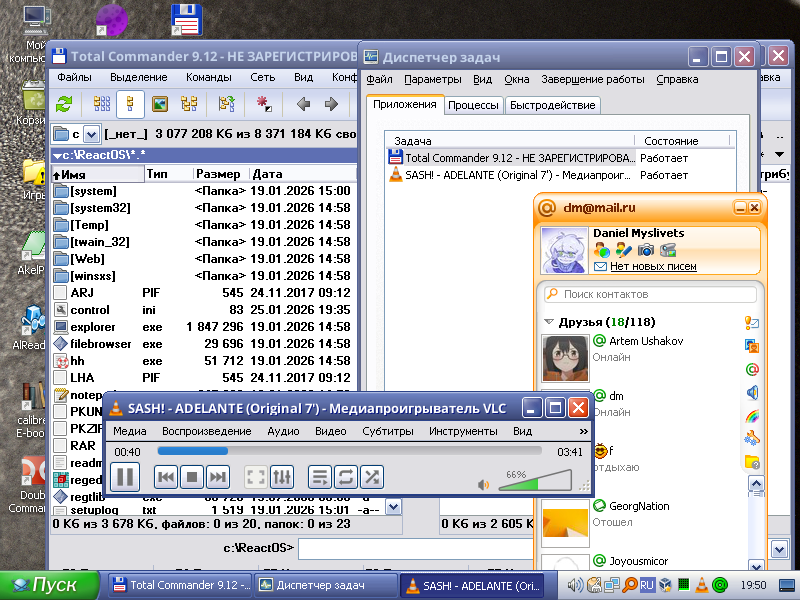Open Команды menu in Total Commander

[209, 78]
